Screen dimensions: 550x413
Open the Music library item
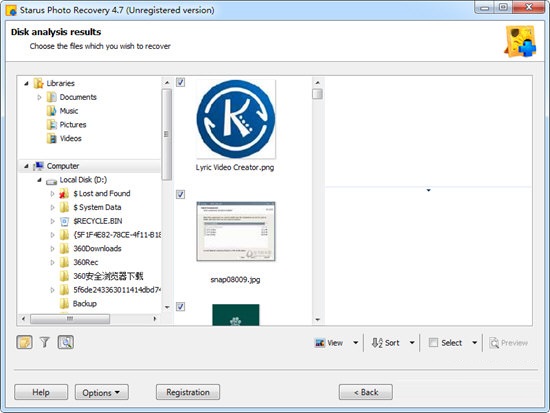click(69, 111)
